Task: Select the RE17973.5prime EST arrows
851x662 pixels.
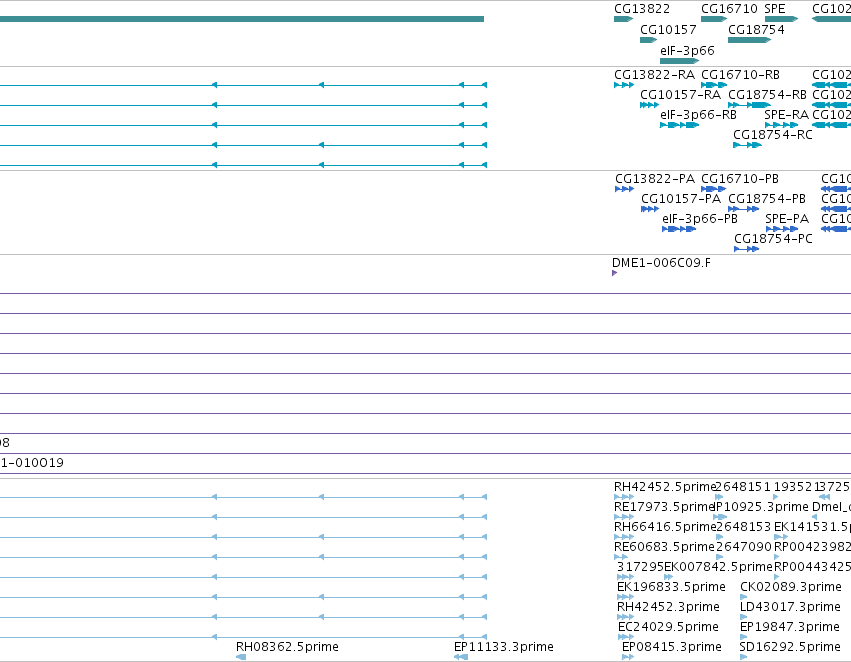Action: tap(624, 517)
